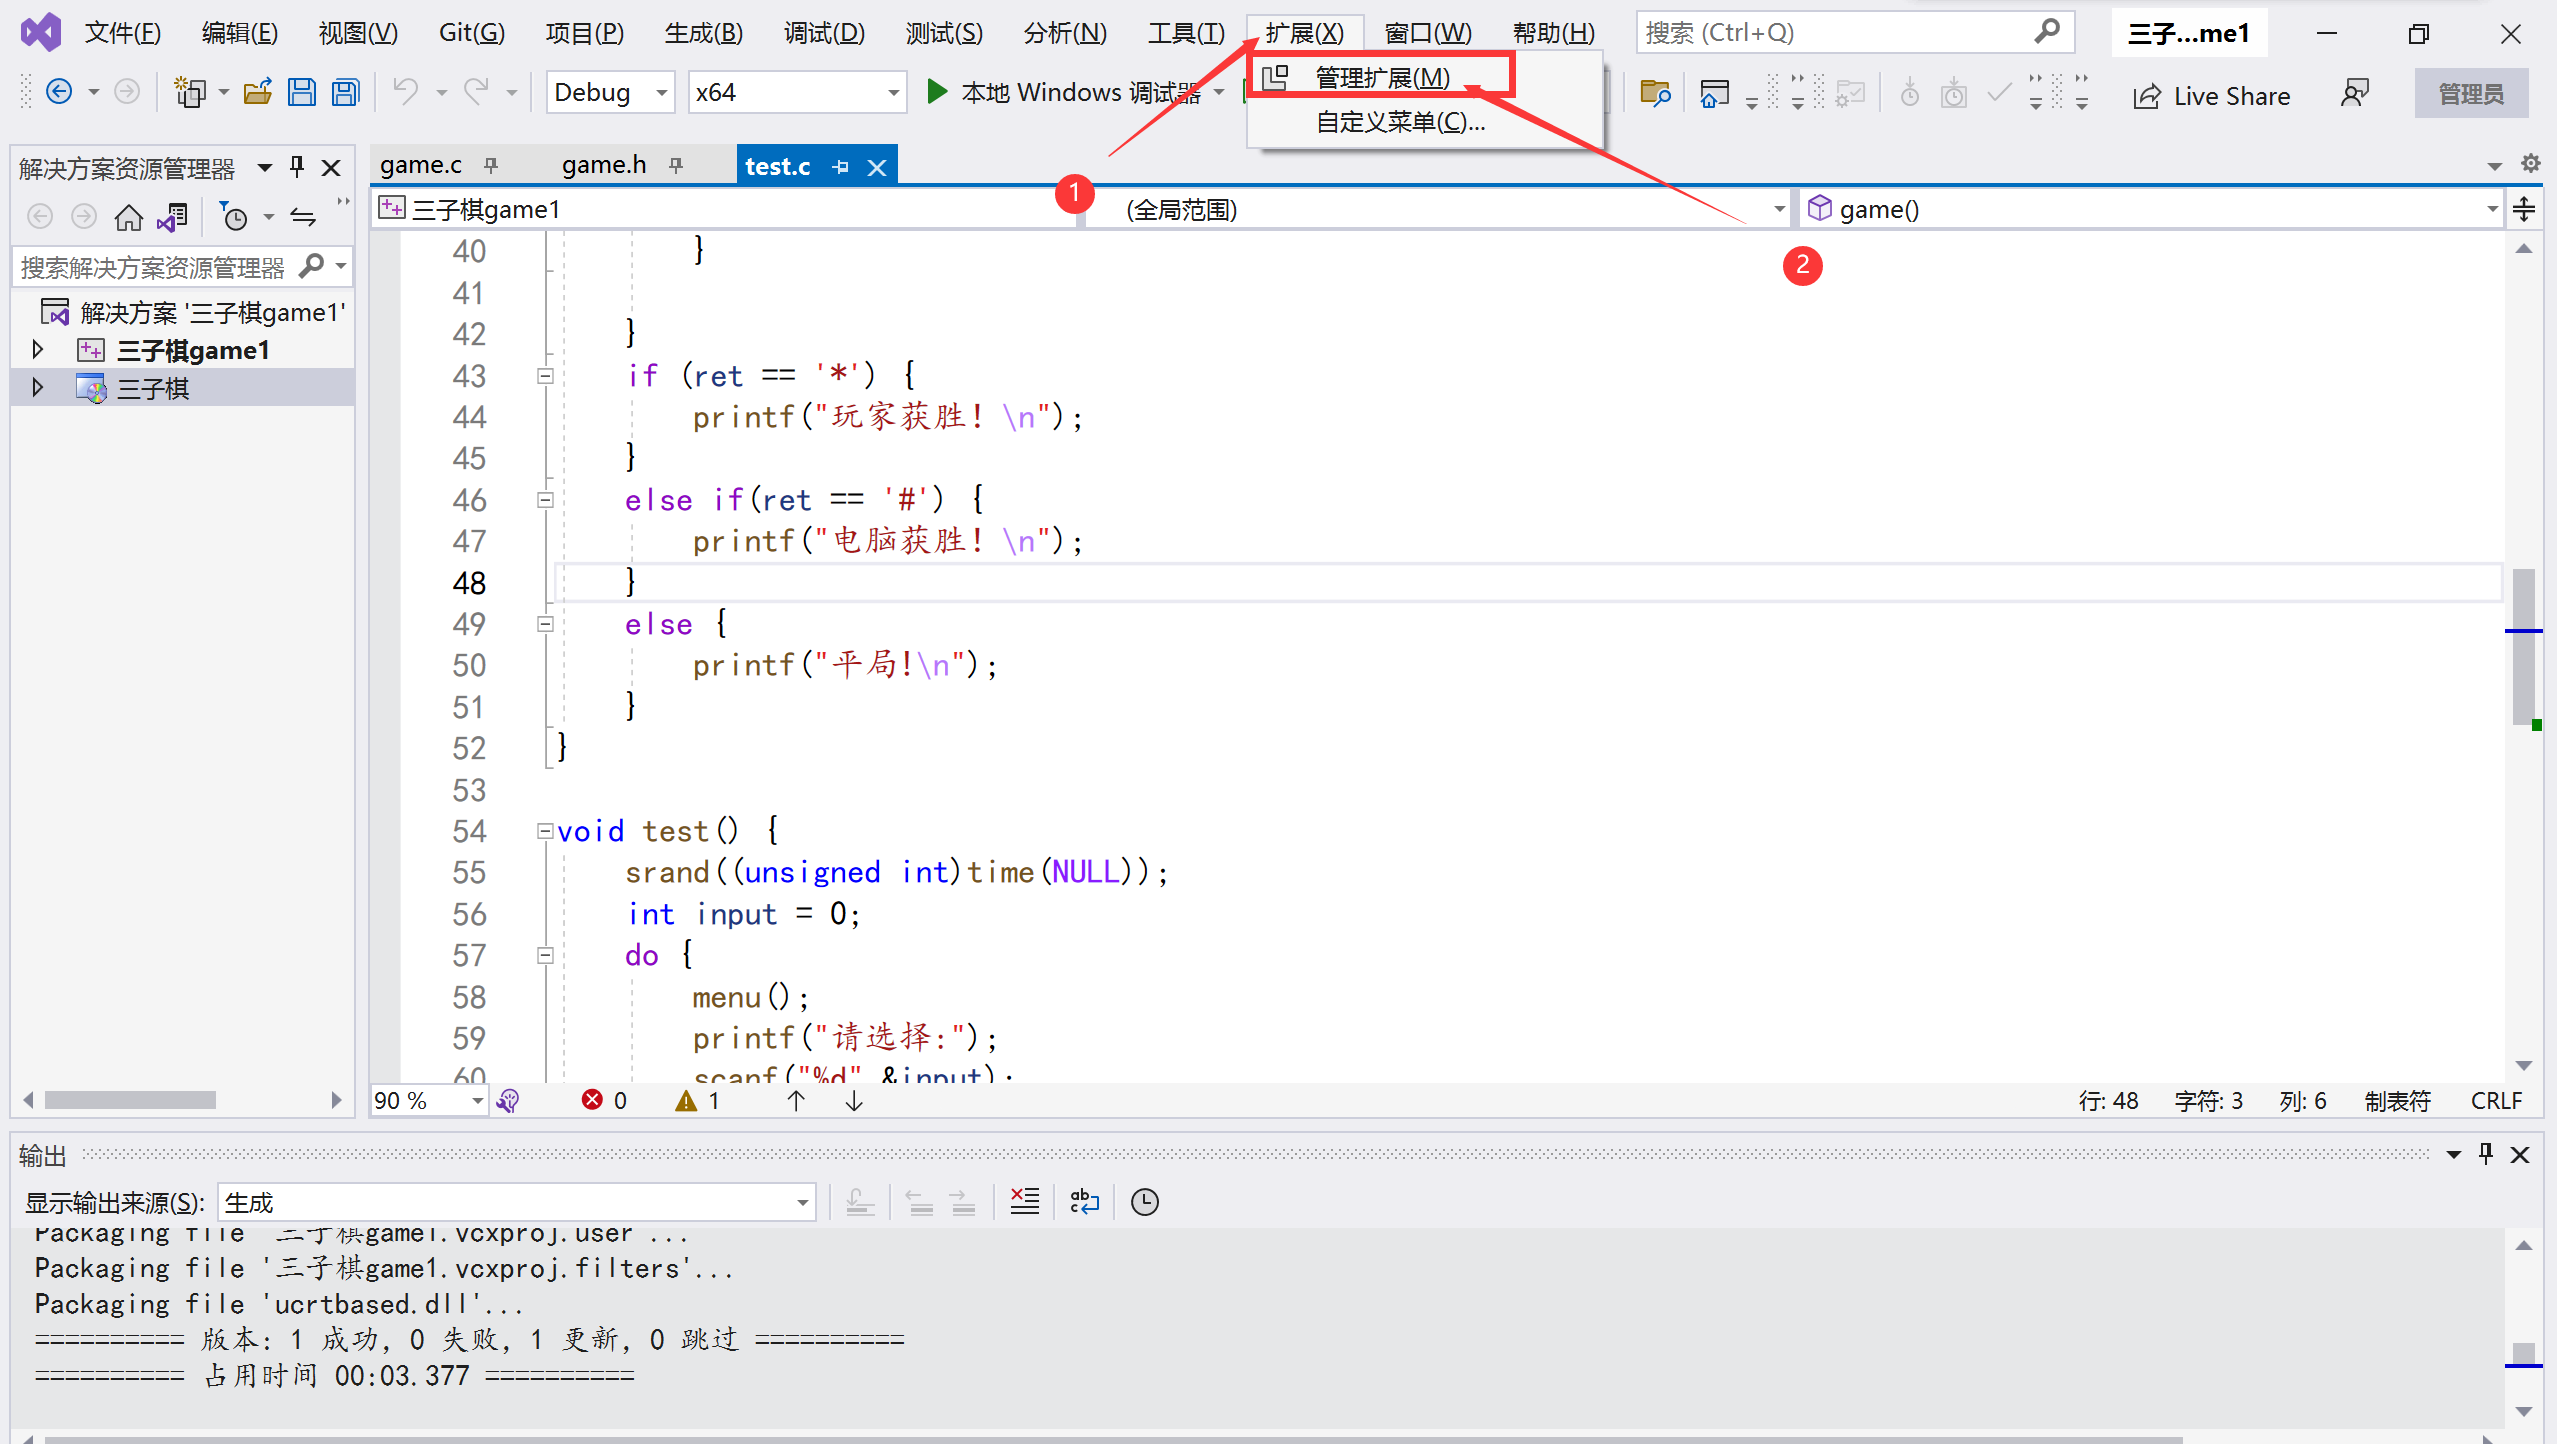Open the x64 platform dropdown
This screenshot has height=1444, width=2557.
tap(893, 93)
